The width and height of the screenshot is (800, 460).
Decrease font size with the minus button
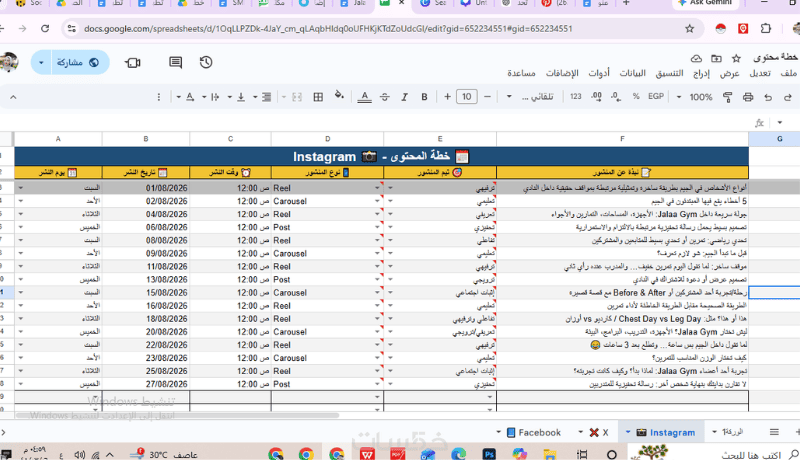(x=487, y=96)
